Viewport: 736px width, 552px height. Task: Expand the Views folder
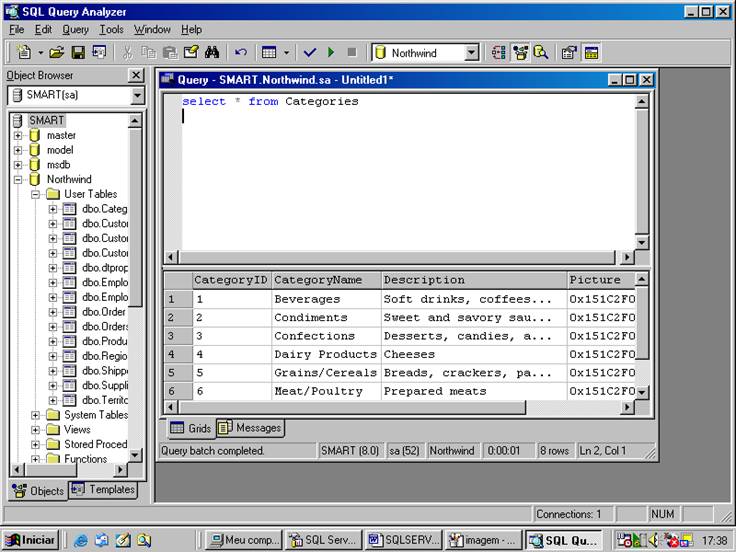[35, 430]
